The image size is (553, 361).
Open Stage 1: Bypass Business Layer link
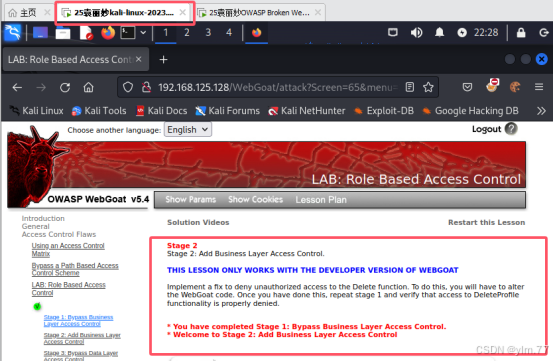(78, 320)
